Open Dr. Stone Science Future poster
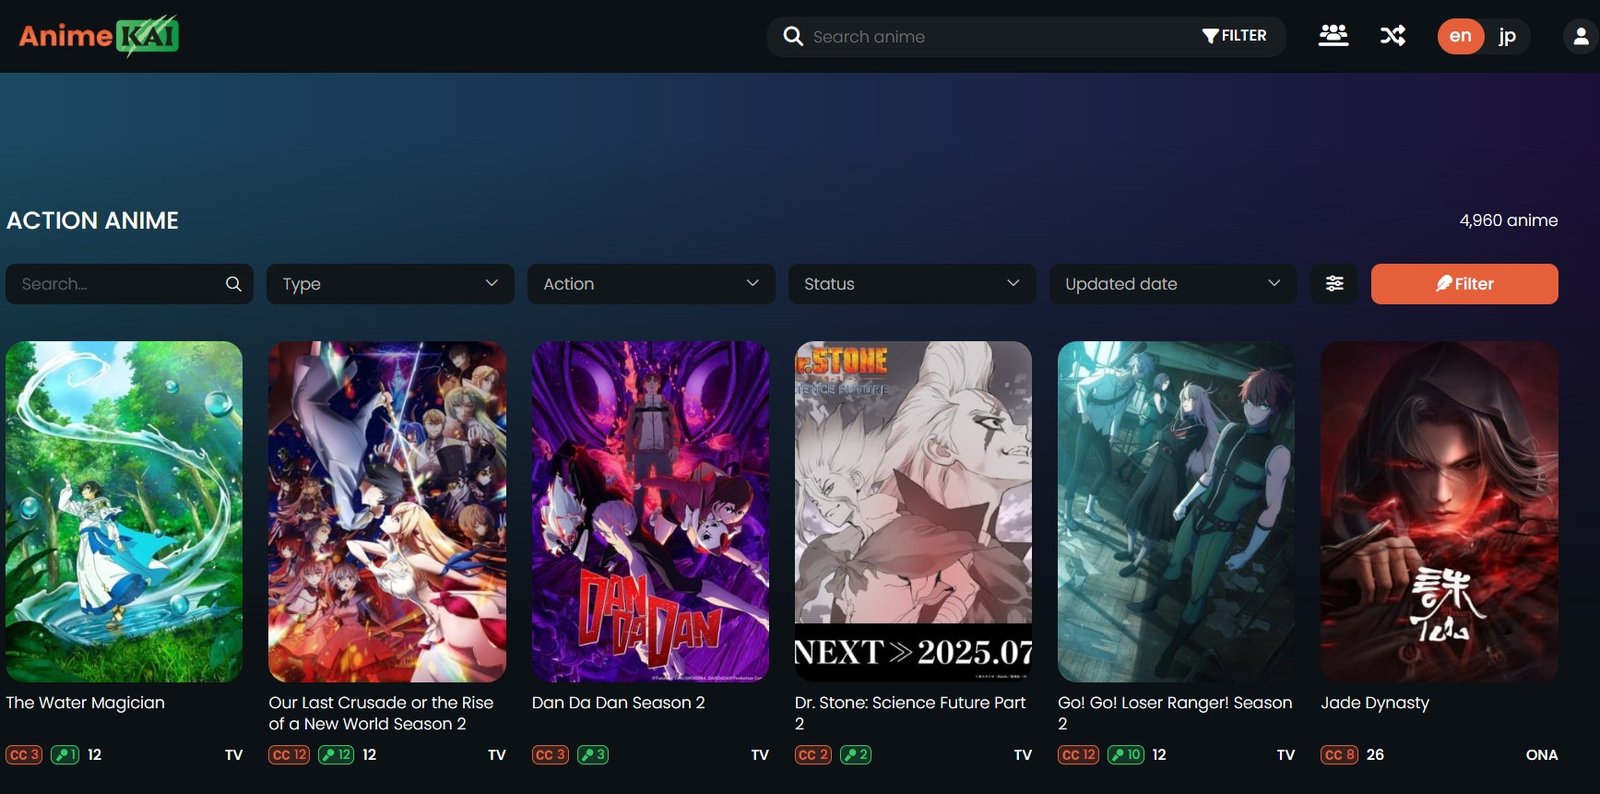This screenshot has height=794, width=1600. [x=913, y=512]
